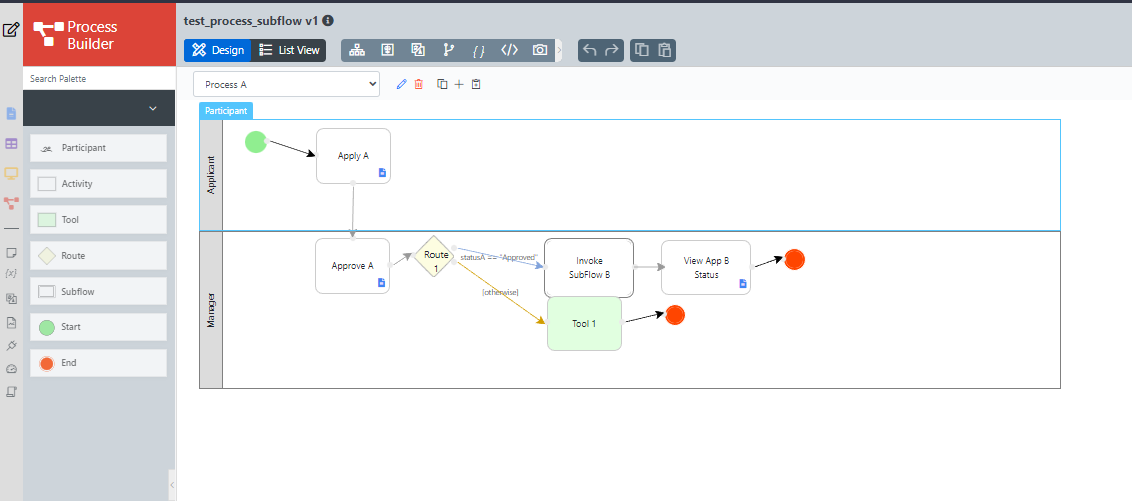Delete Process A with the red trash icon
The height and width of the screenshot is (501, 1132).
(x=419, y=84)
